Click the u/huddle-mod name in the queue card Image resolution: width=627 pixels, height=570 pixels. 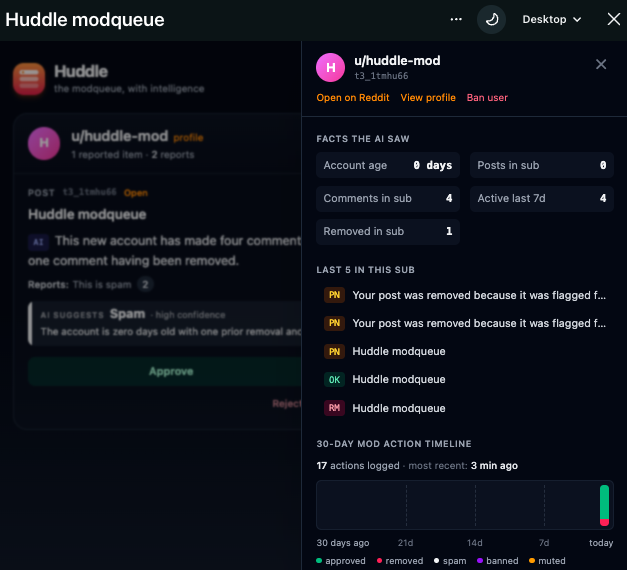click(120, 136)
